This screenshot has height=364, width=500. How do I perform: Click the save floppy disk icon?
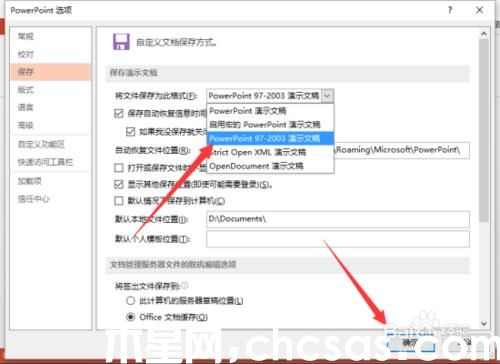[121, 42]
